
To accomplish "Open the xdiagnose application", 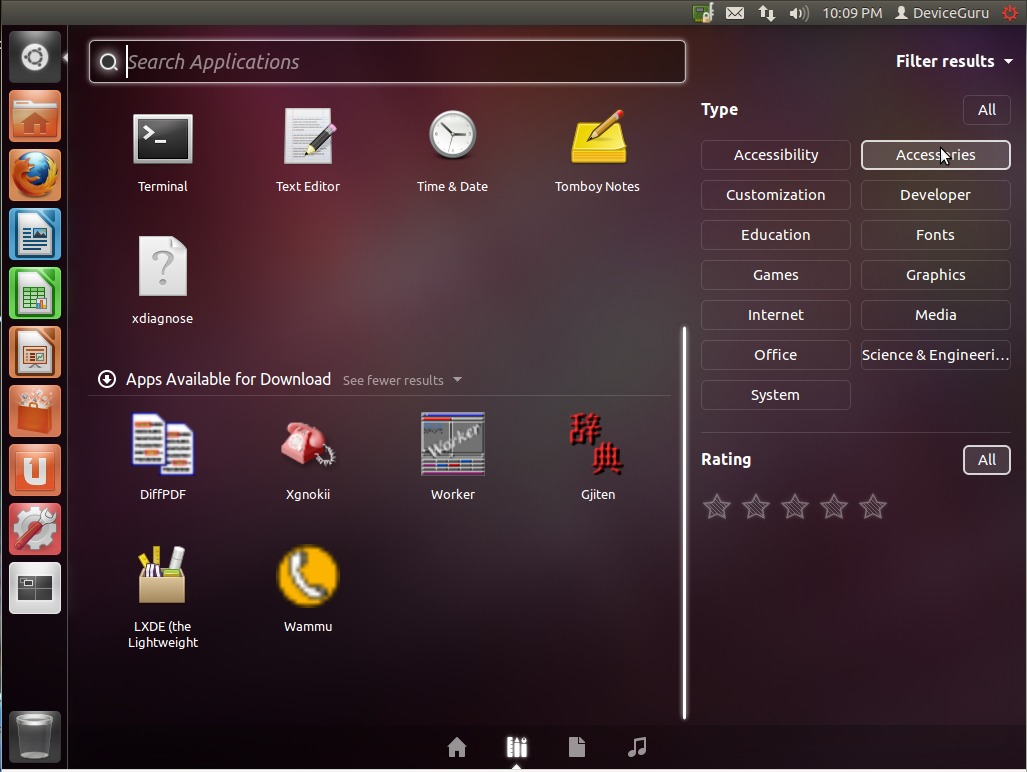I will [x=162, y=280].
